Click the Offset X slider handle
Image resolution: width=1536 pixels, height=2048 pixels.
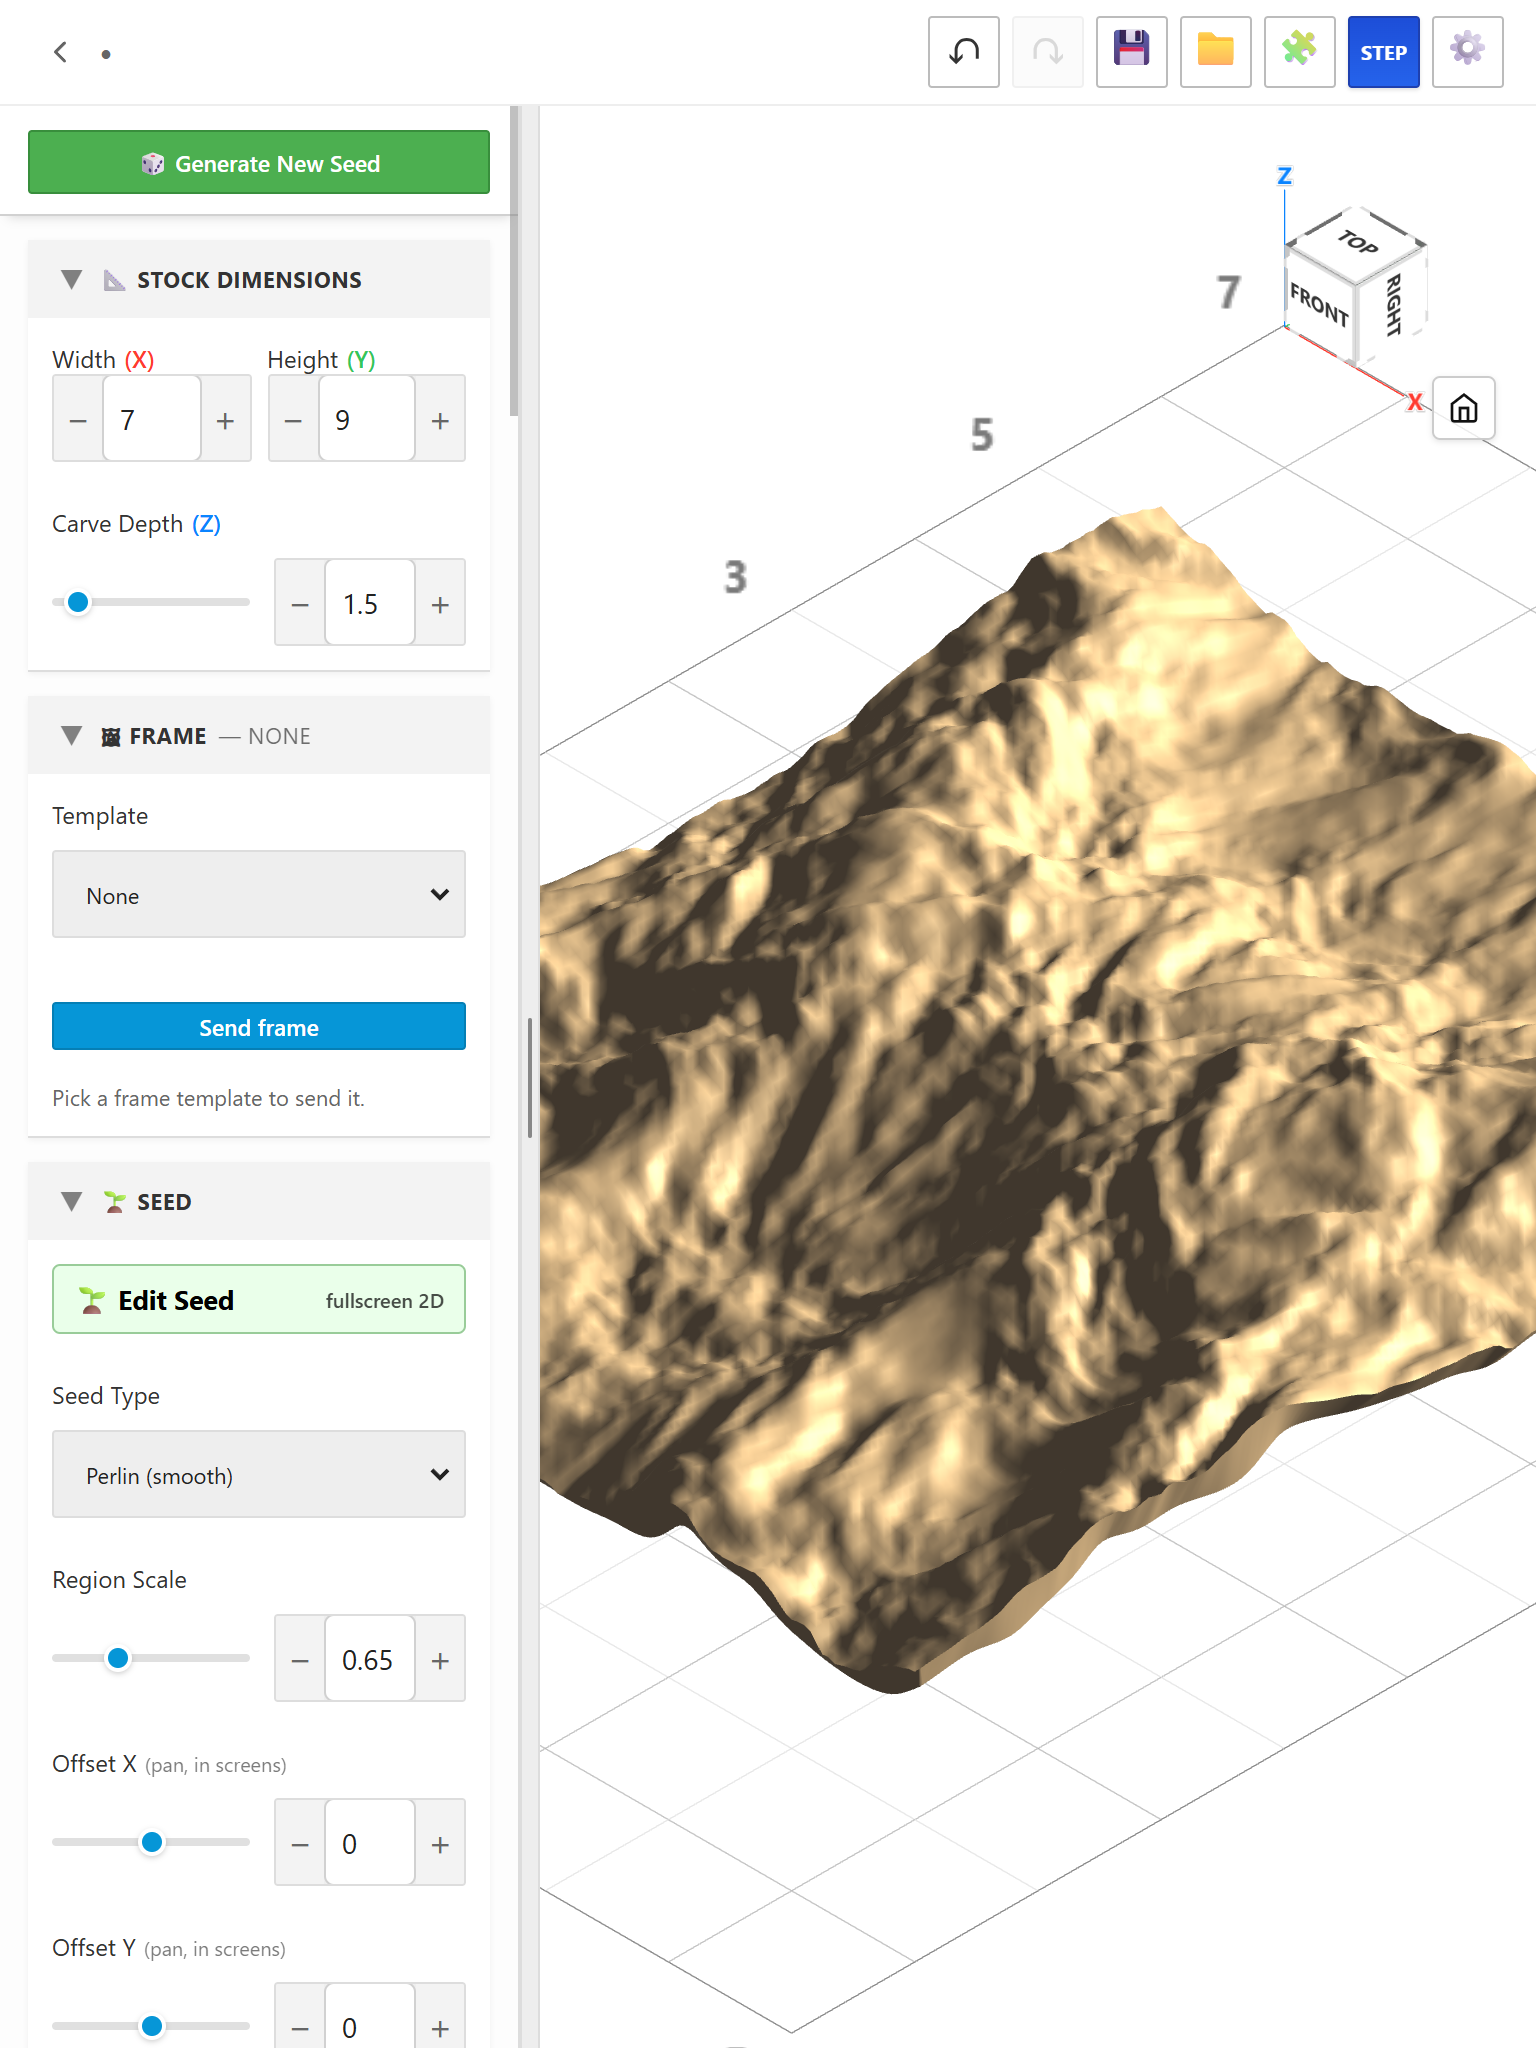tap(152, 1842)
